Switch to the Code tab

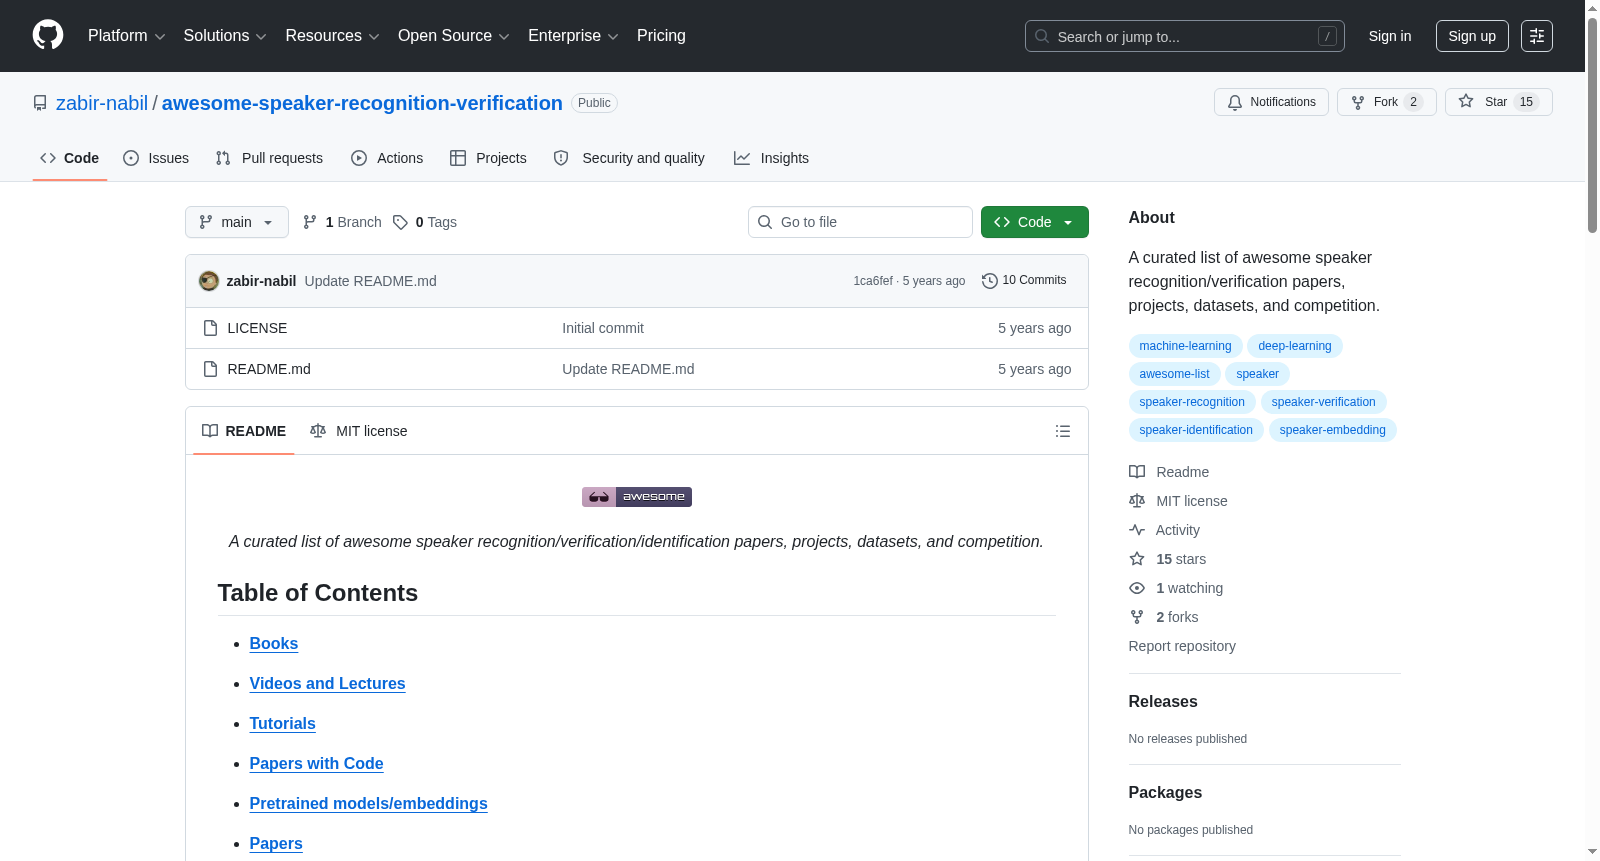coord(70,158)
